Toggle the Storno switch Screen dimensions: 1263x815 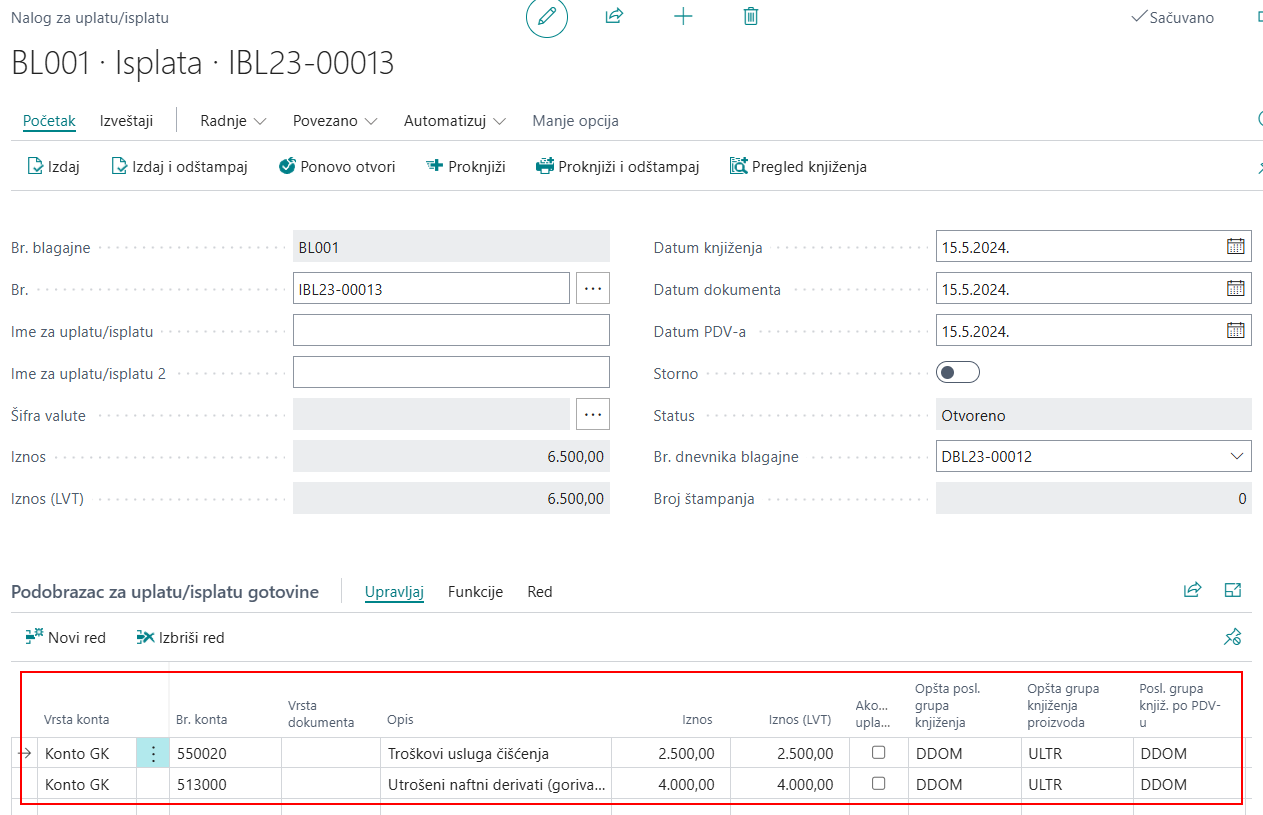tap(958, 372)
